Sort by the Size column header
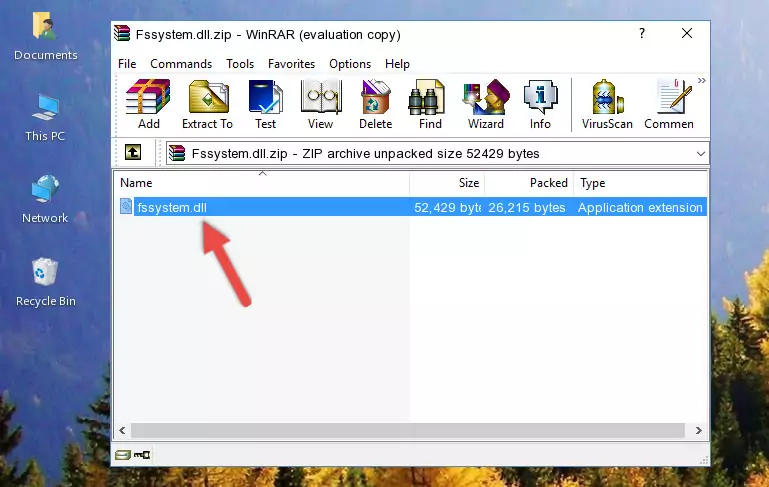769x487 pixels. [x=447, y=183]
